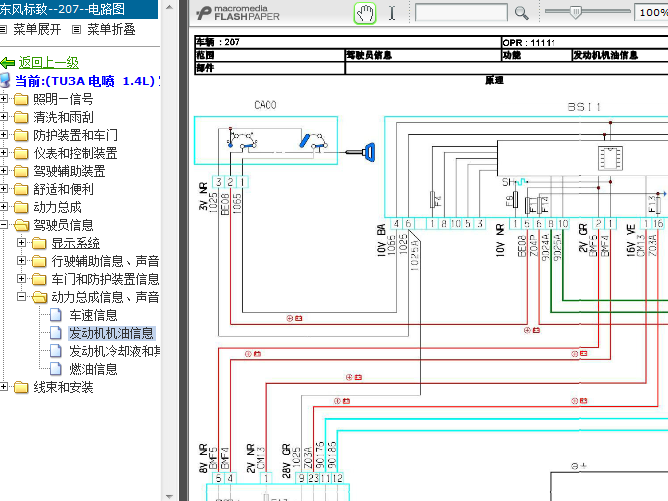Click 菜单折叠 to collapse all menus
This screenshot has height=501, width=668.
(111, 29)
